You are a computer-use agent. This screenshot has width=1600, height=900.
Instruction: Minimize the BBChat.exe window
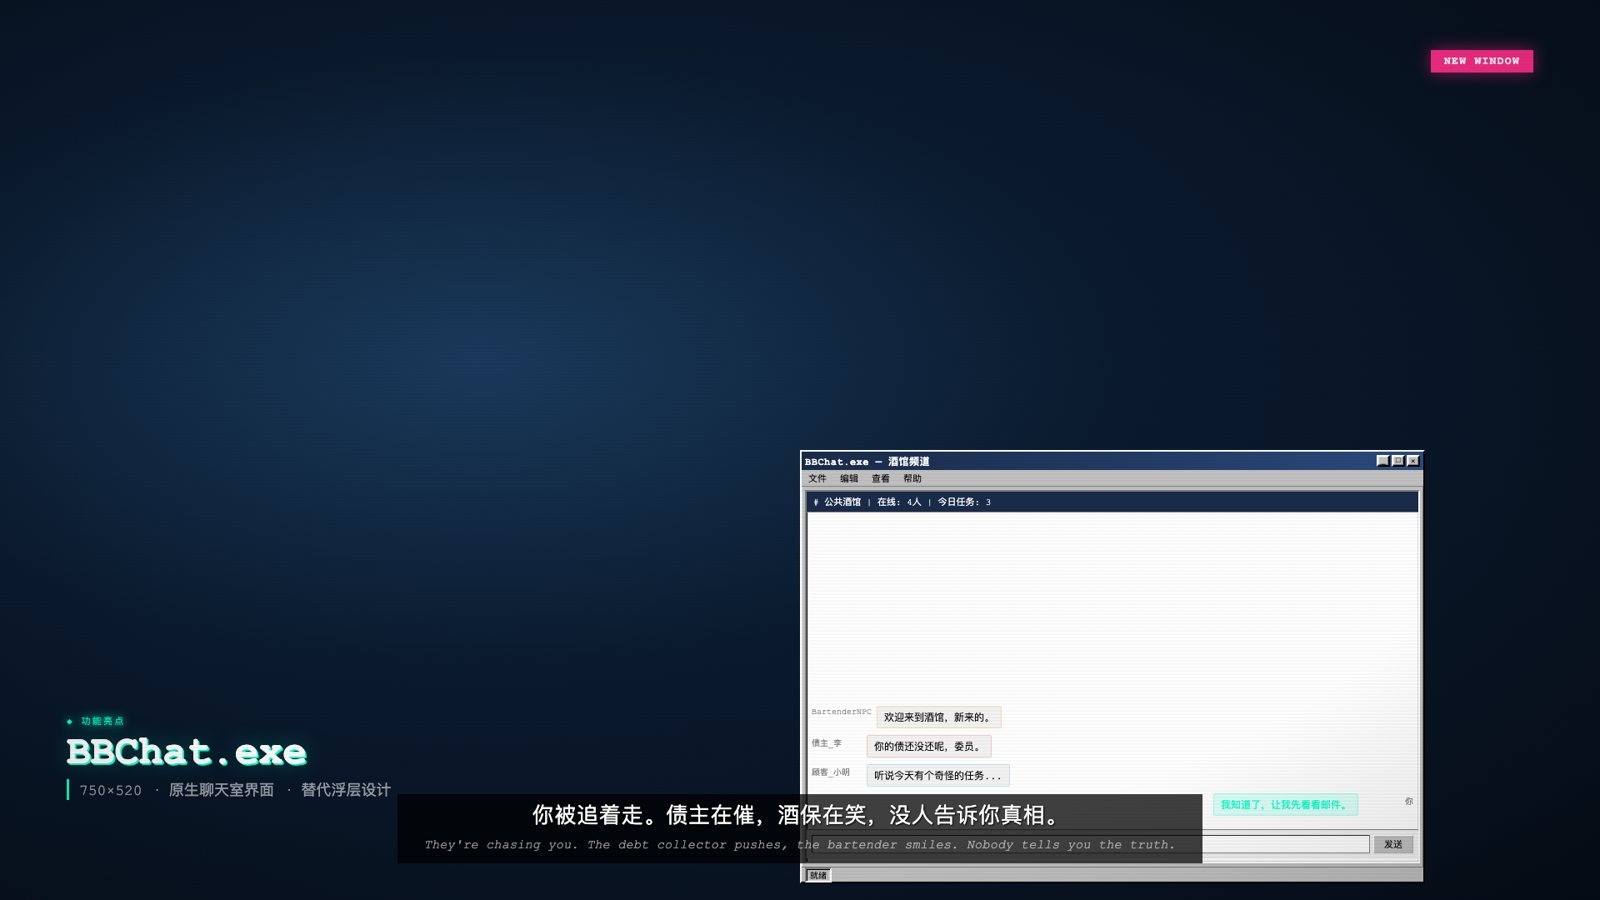[x=1382, y=461]
